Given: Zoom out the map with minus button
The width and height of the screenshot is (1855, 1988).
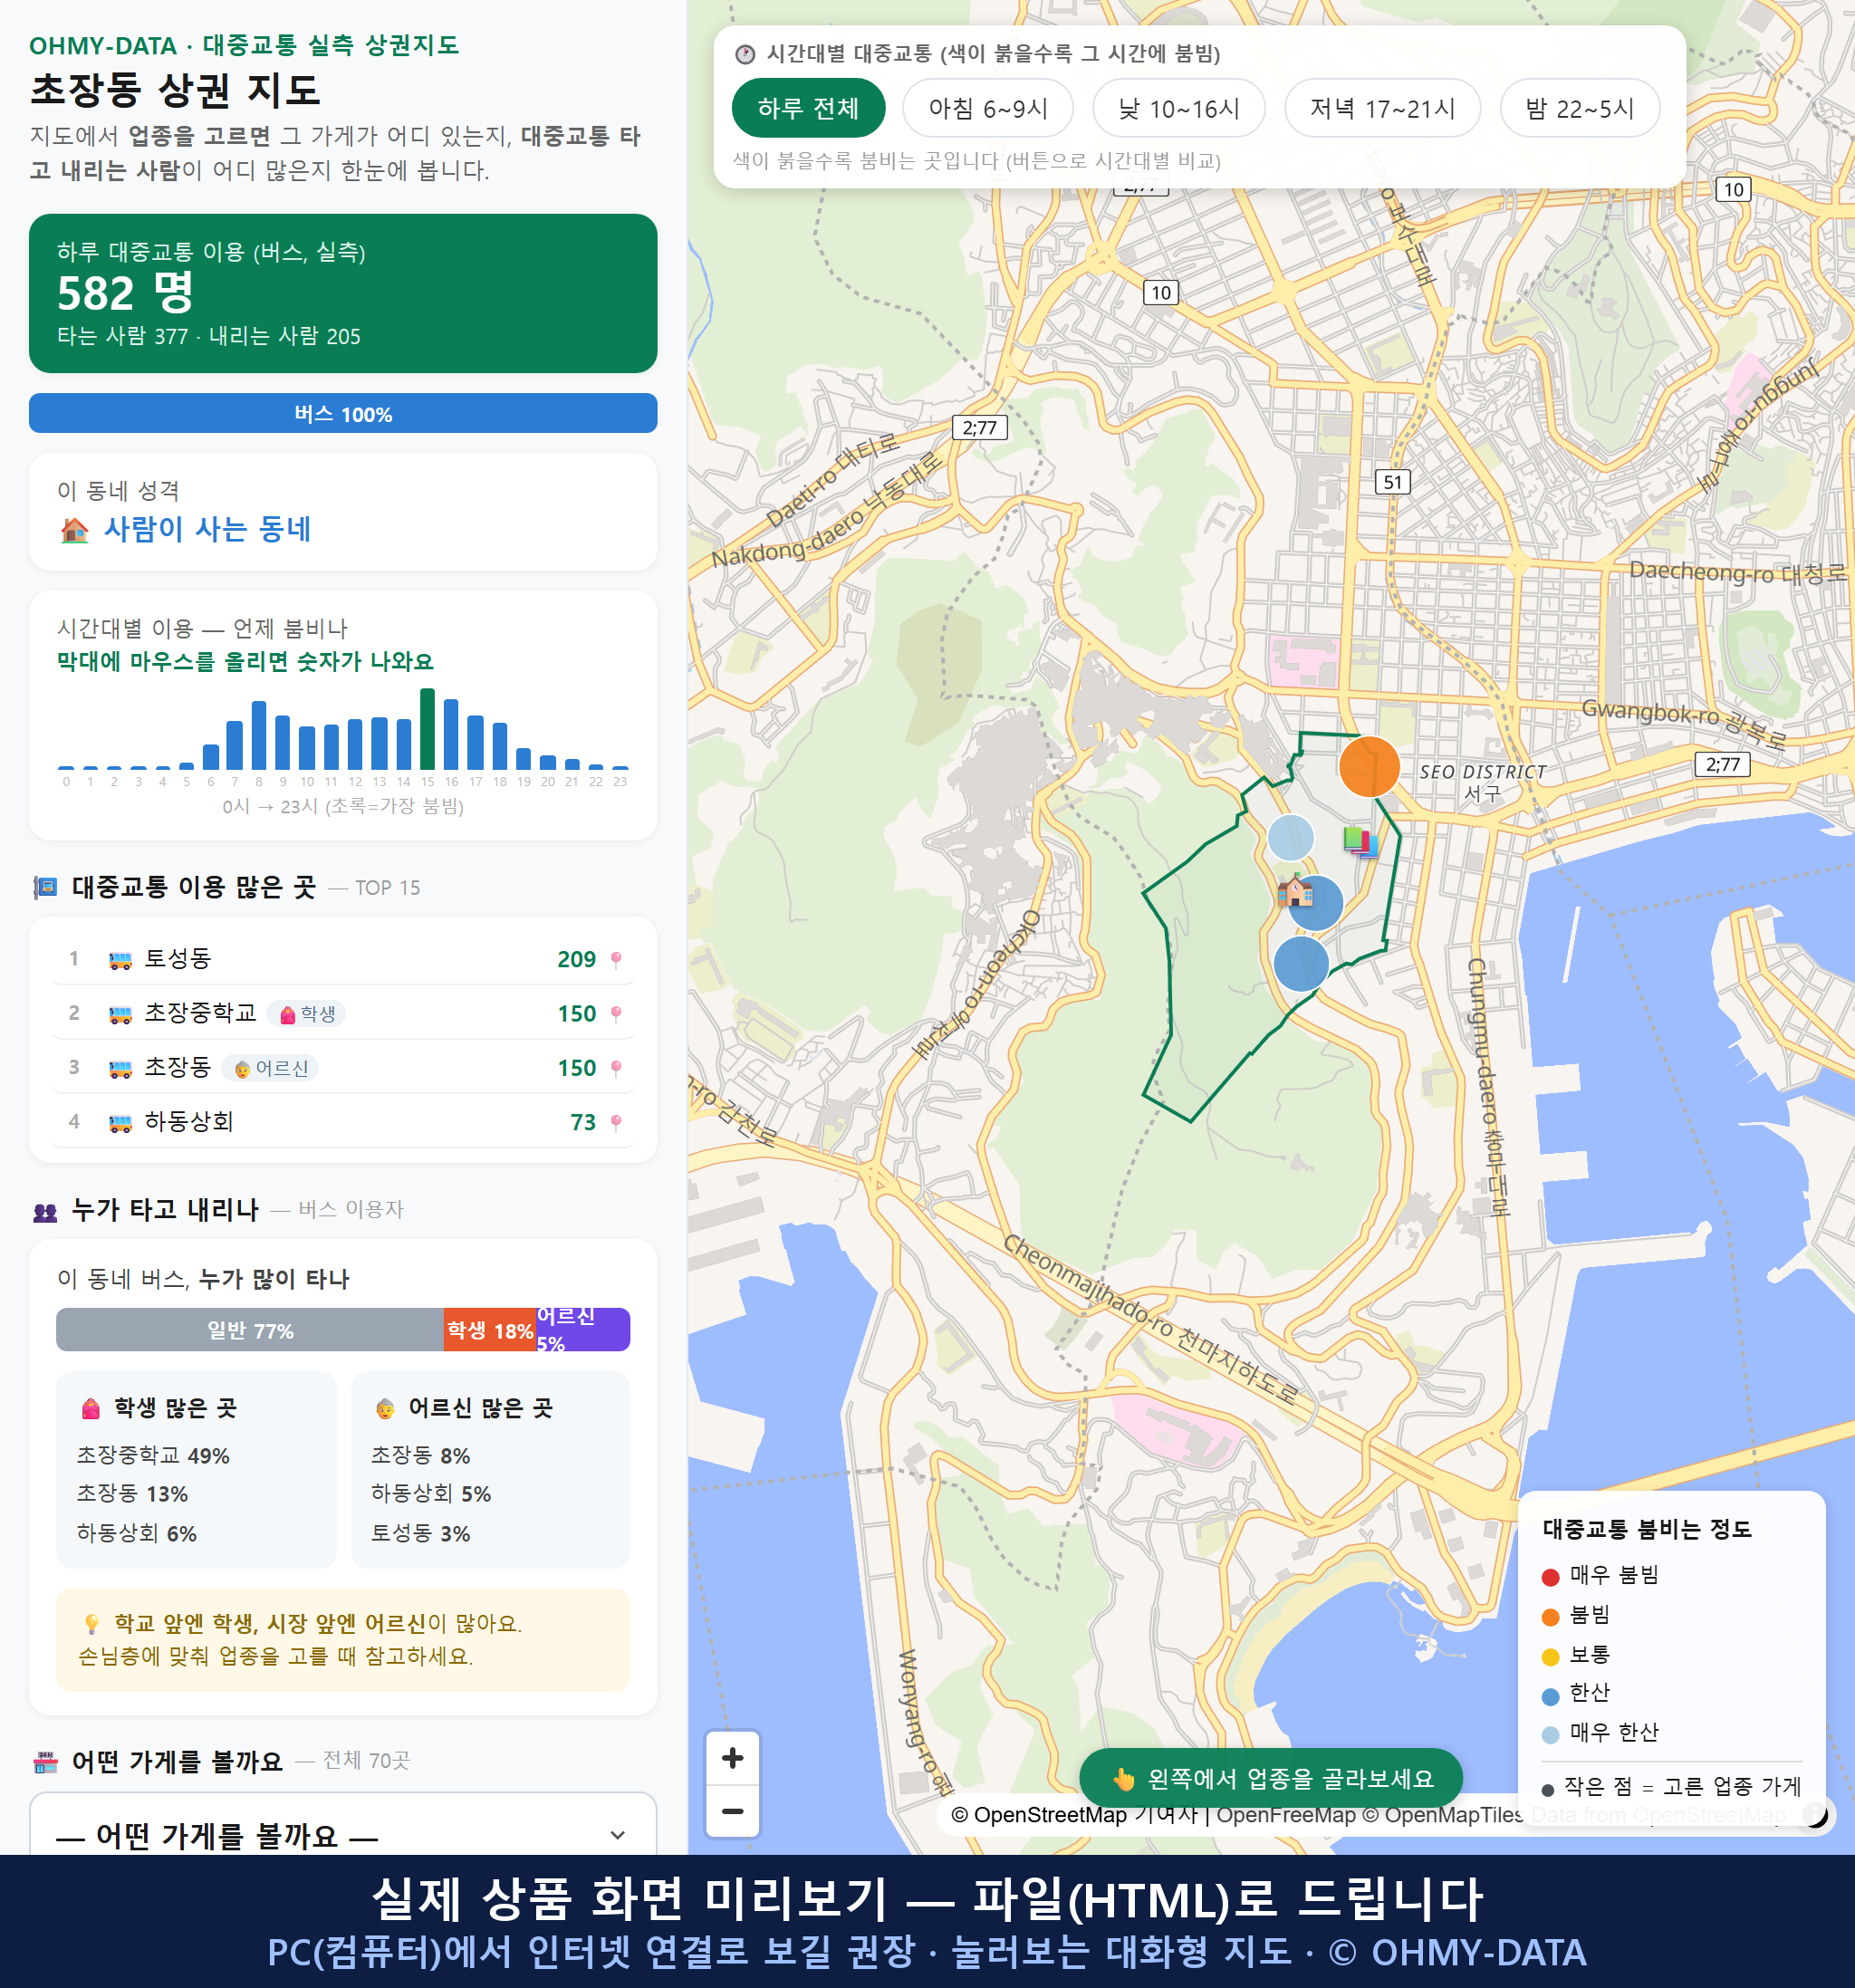Looking at the screenshot, I should 732,1811.
